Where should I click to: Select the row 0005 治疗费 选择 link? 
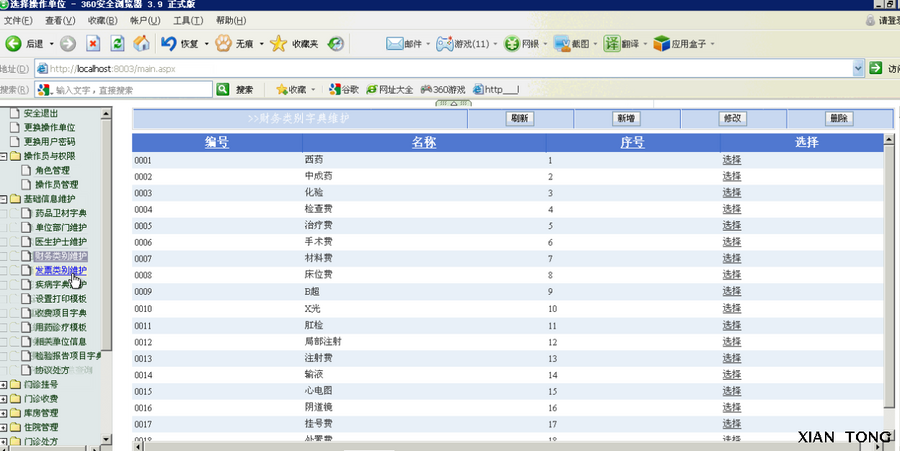click(x=732, y=226)
